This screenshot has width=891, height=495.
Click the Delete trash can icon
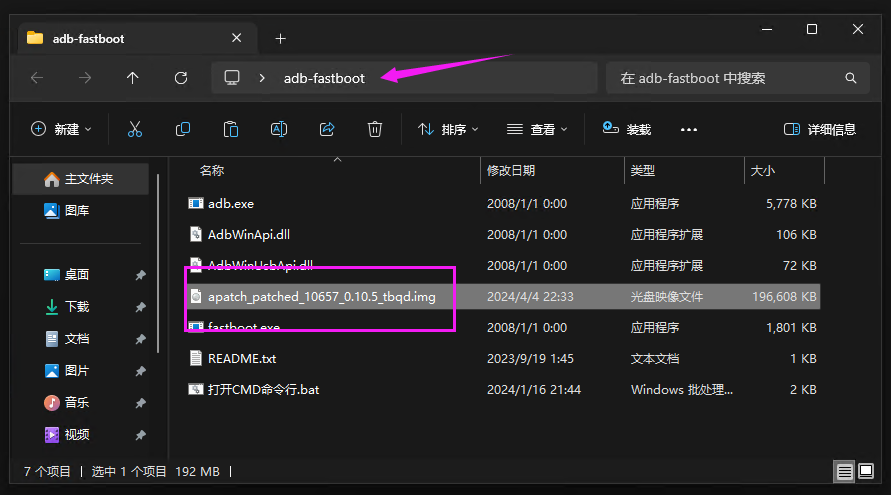375,129
